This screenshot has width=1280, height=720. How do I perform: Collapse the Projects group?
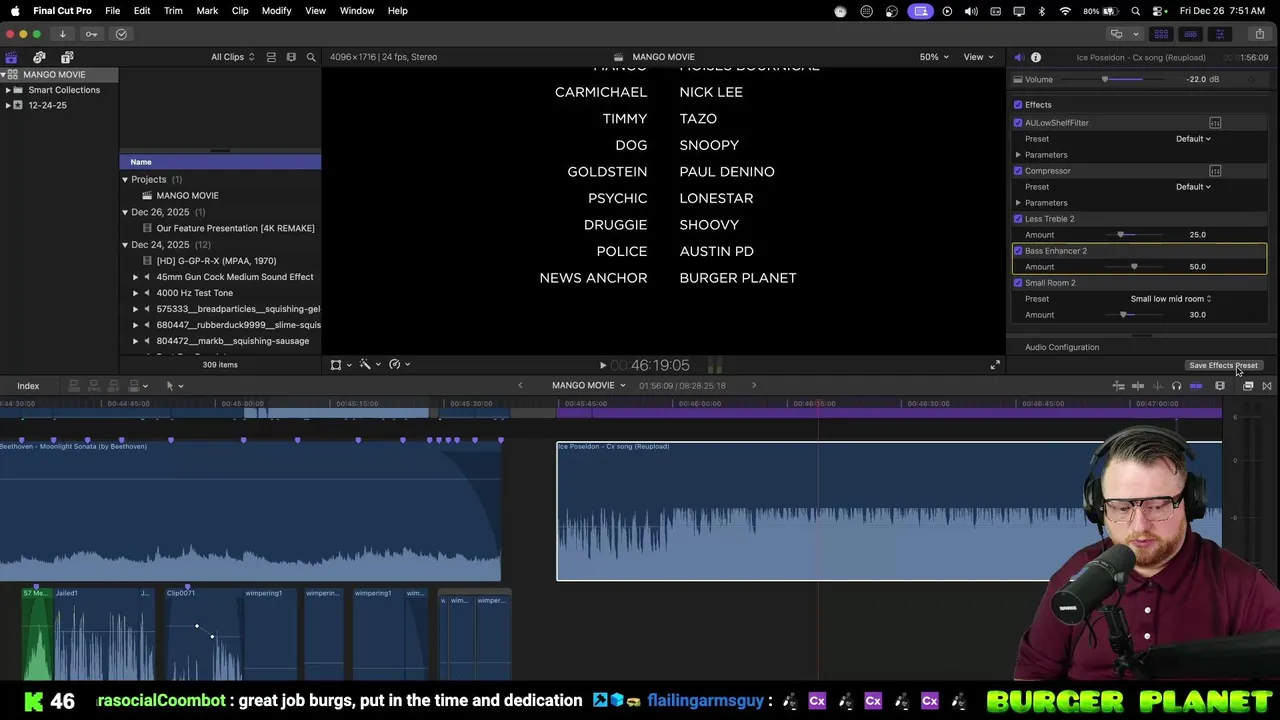(x=125, y=180)
